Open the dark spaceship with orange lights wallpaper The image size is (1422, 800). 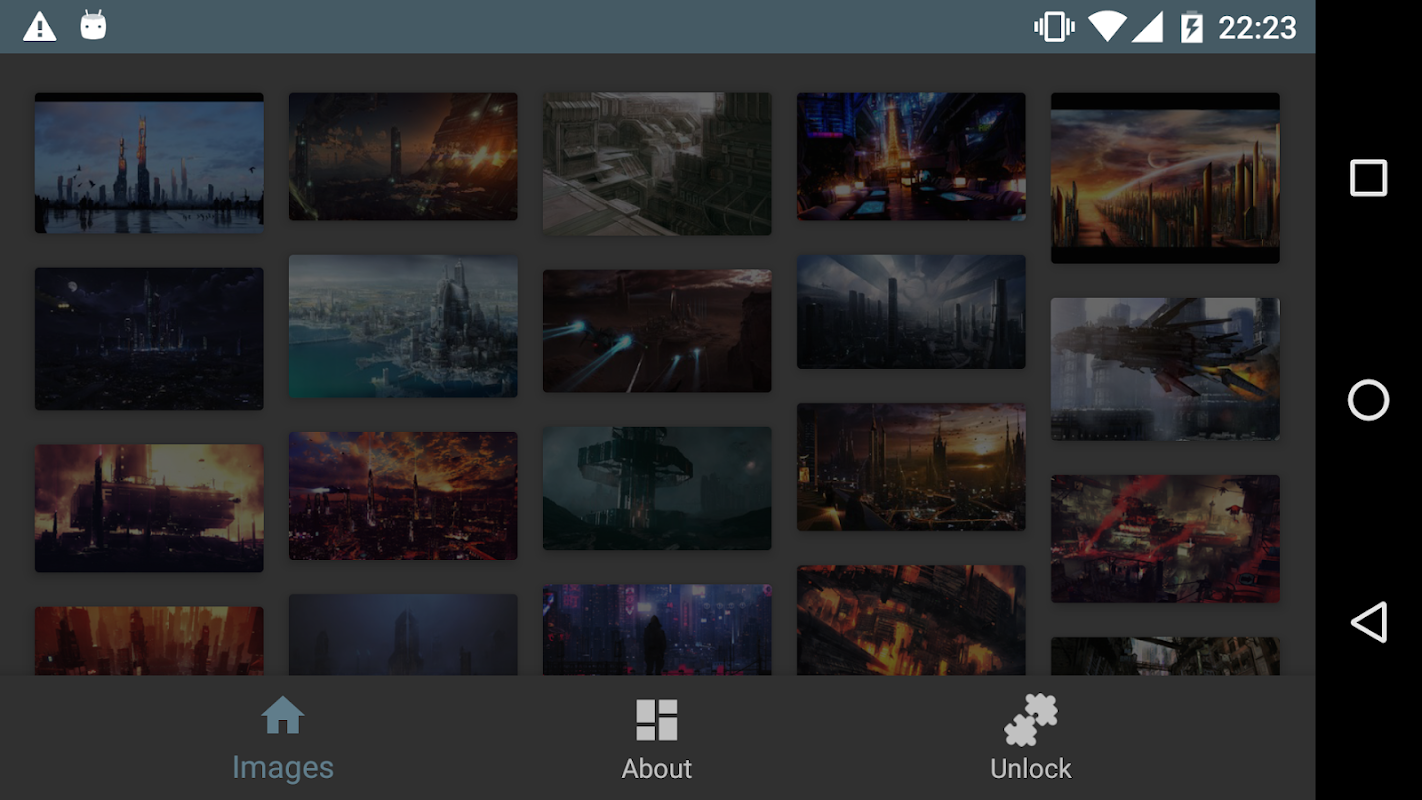[x=403, y=156]
